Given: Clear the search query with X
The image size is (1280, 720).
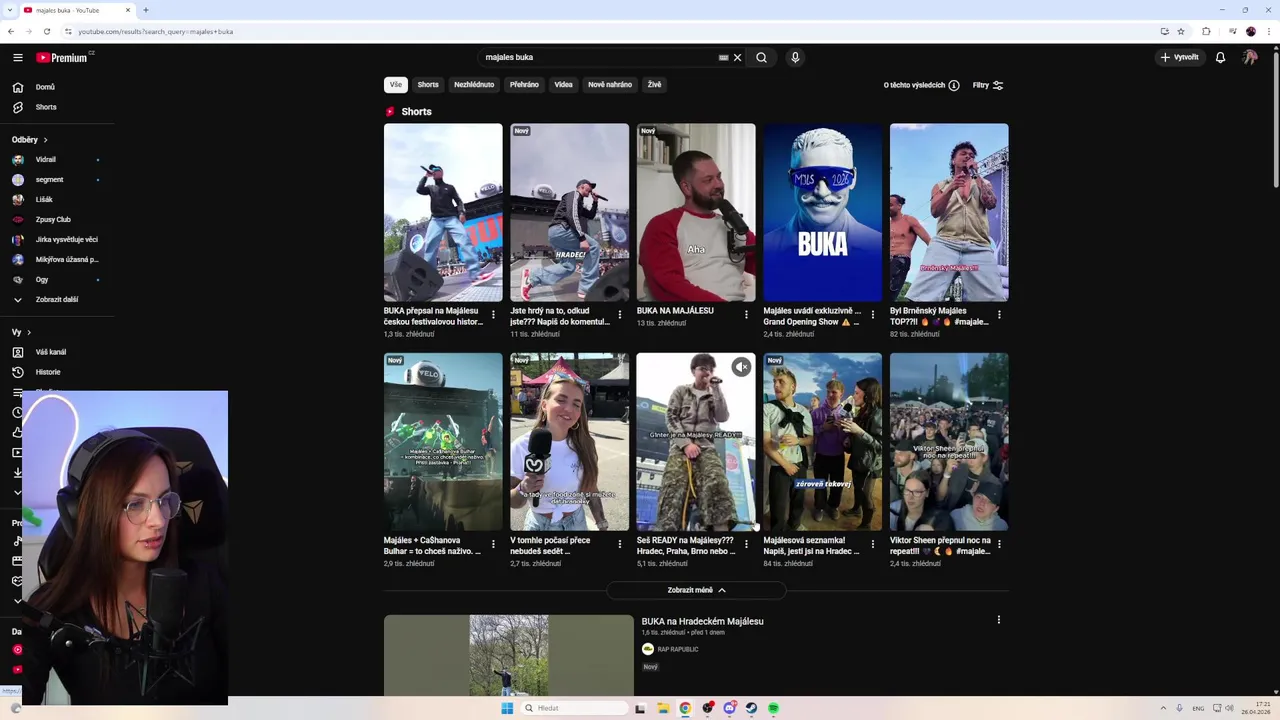Looking at the screenshot, I should click(738, 57).
